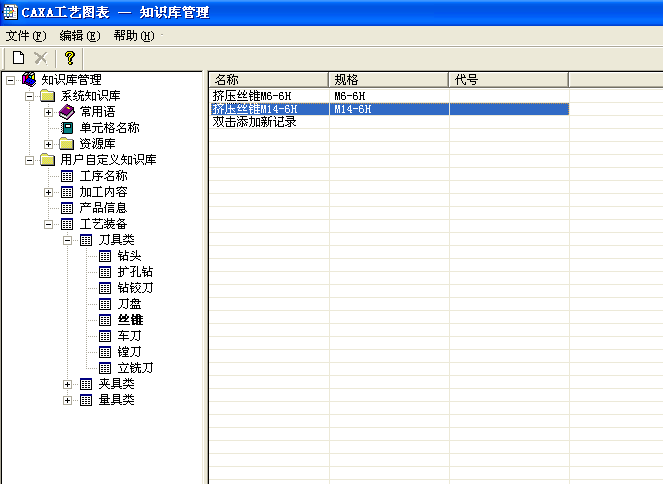663x484 pixels.
Task: Click the table icon beside 车刀
Action: (105, 336)
